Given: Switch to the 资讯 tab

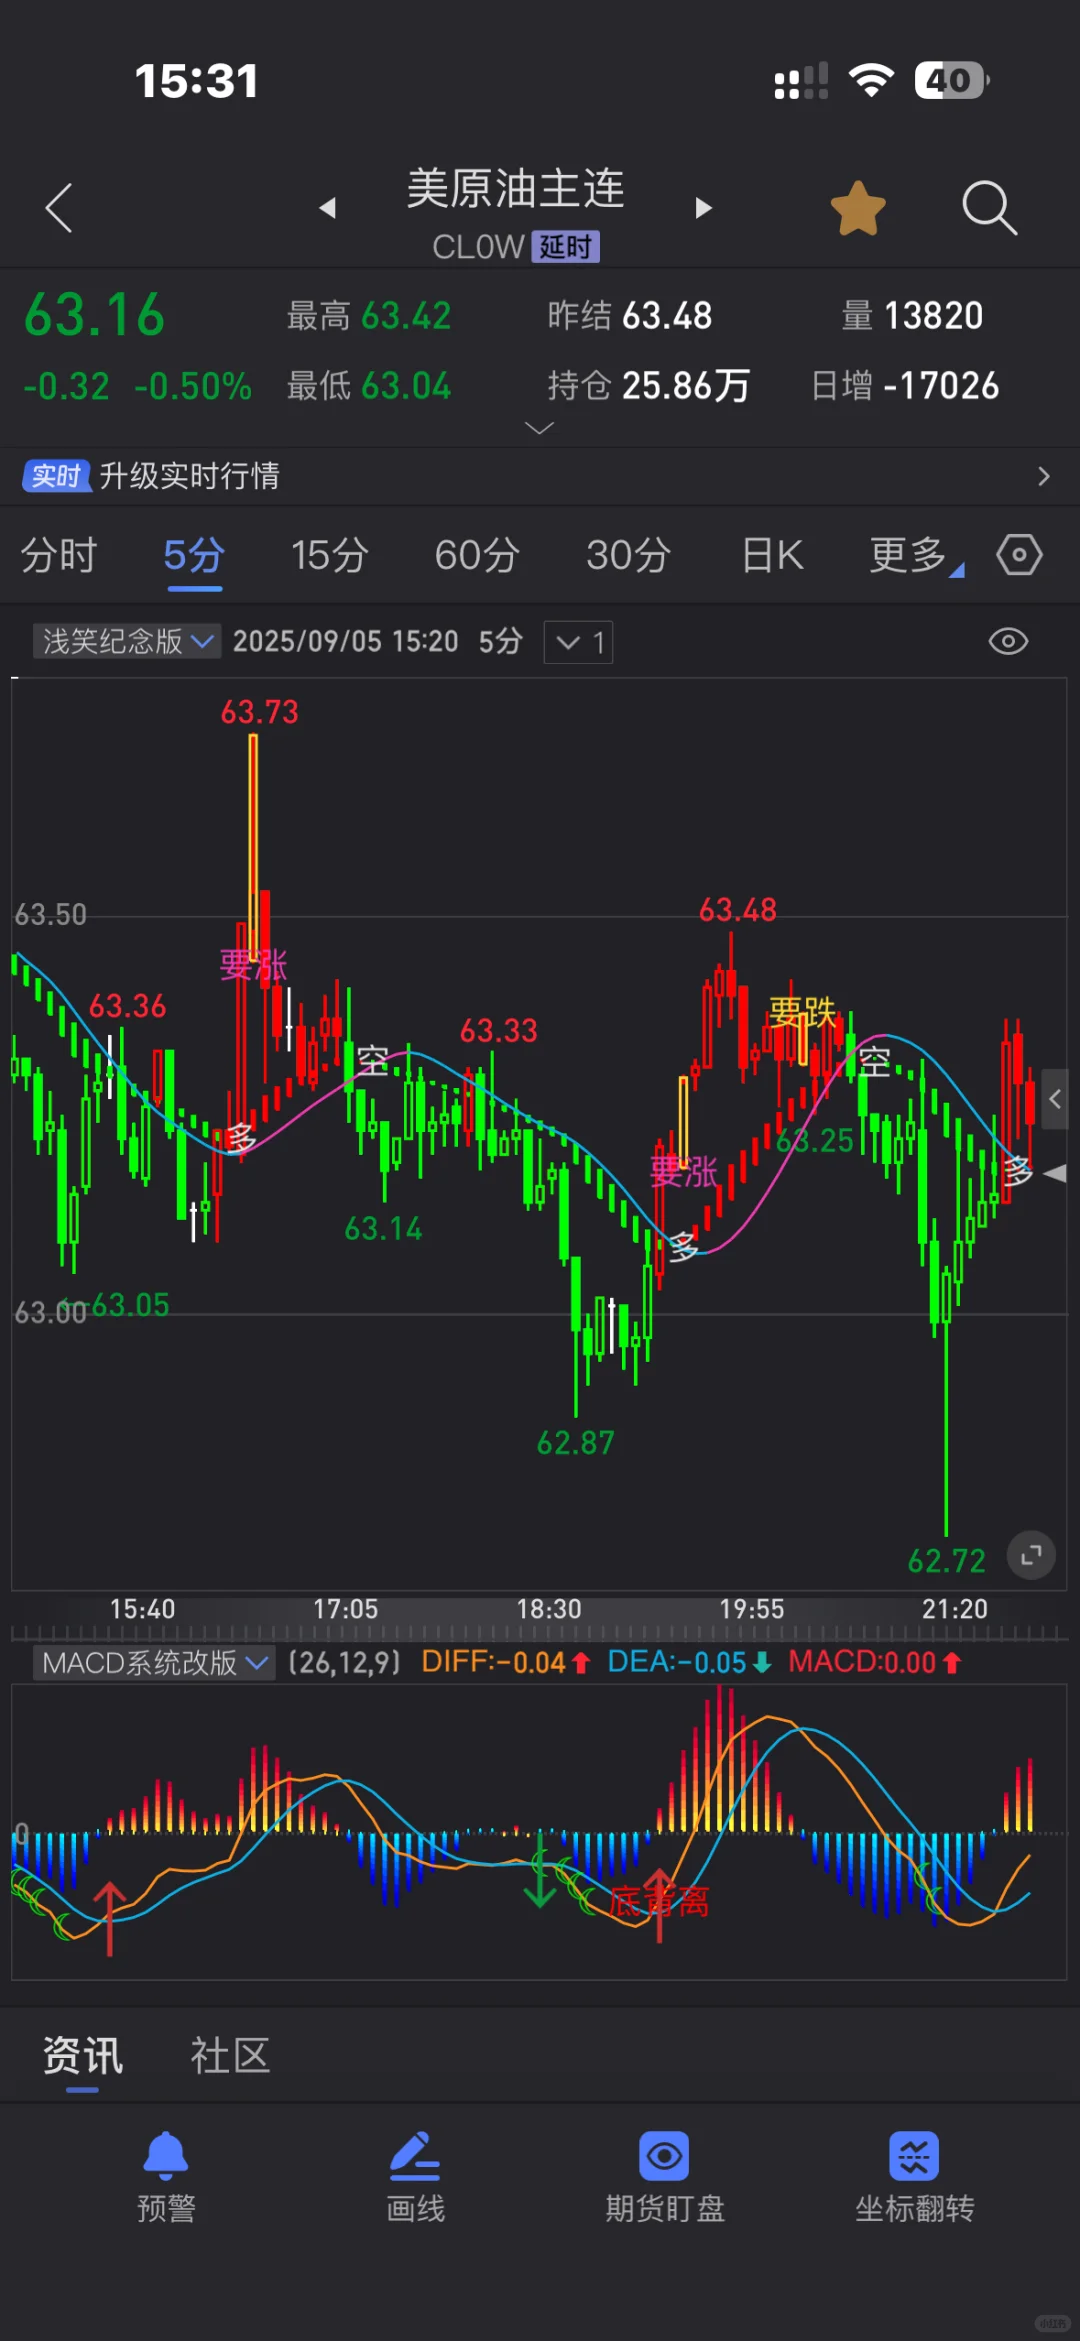Looking at the screenshot, I should (x=83, y=2056).
